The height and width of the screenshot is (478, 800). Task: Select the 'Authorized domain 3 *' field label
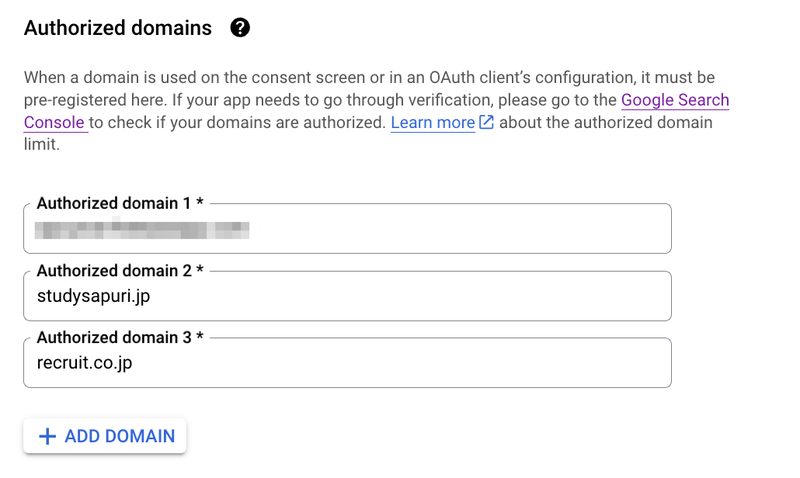(120, 337)
